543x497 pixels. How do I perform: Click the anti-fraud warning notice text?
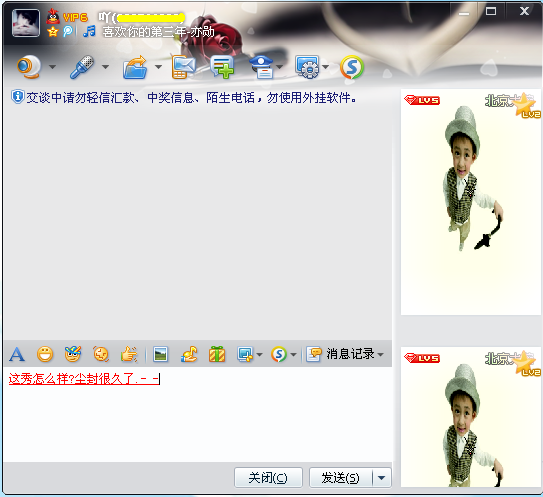coord(192,98)
